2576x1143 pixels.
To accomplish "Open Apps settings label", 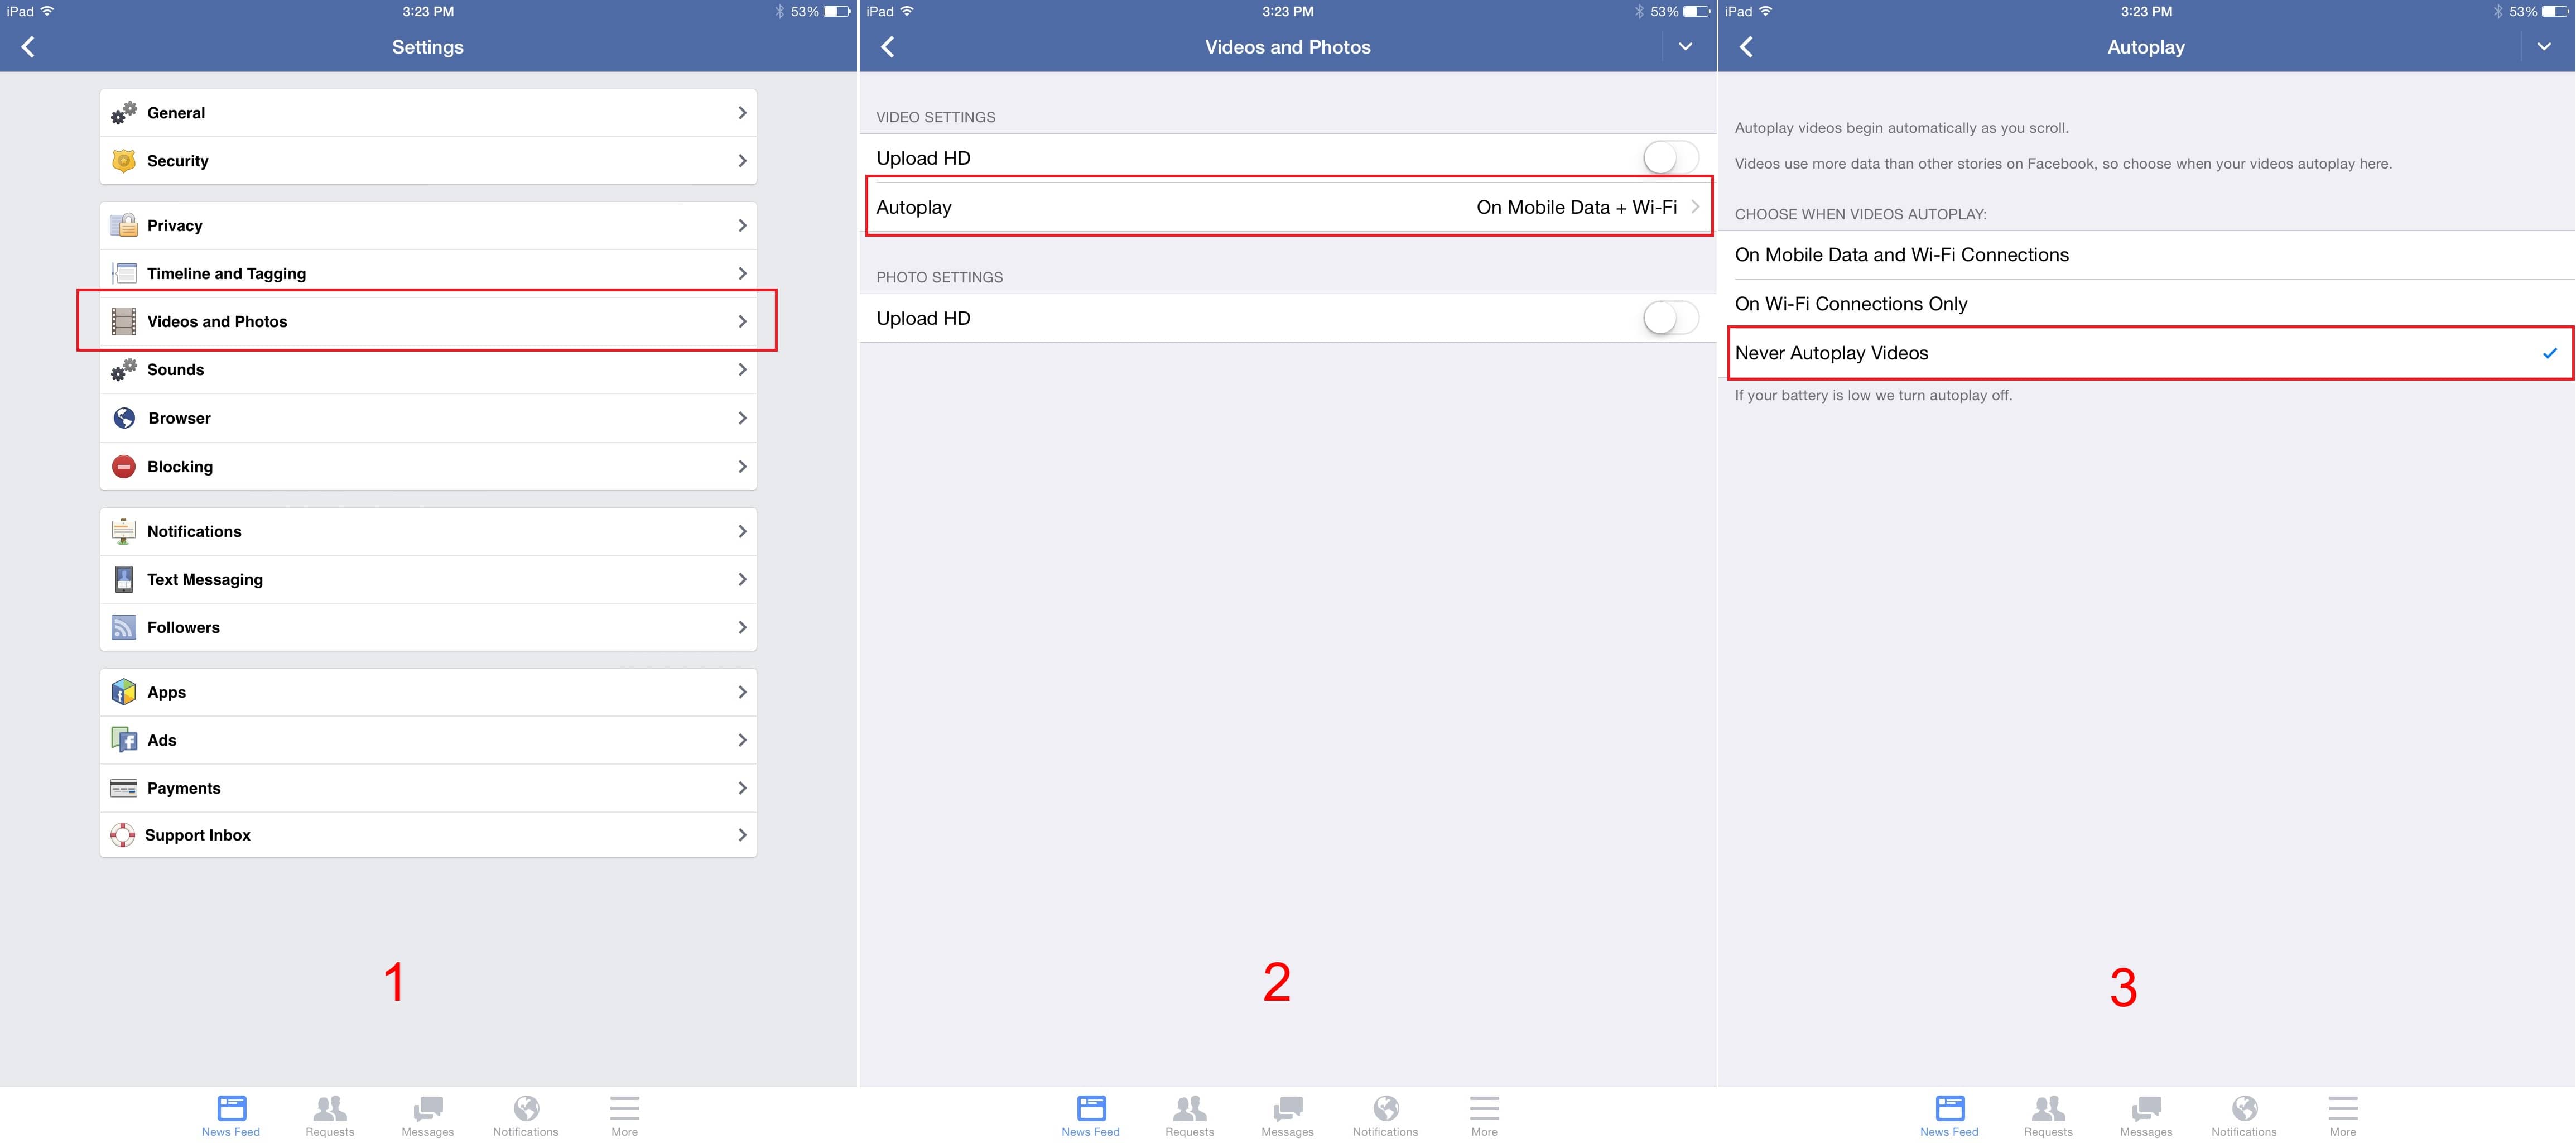I will (x=167, y=692).
